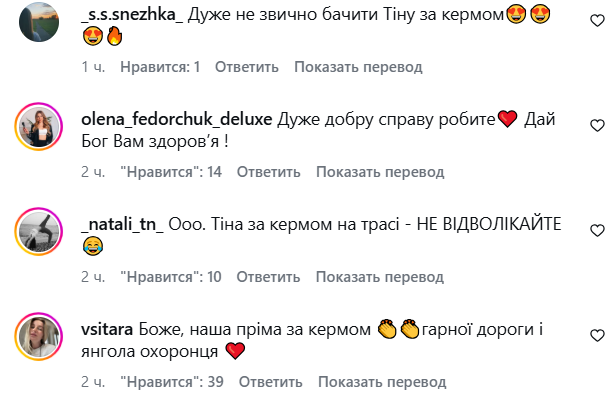
Task: Reply to olena_fedorchuk_deluxe's comment
Action: click(x=269, y=172)
